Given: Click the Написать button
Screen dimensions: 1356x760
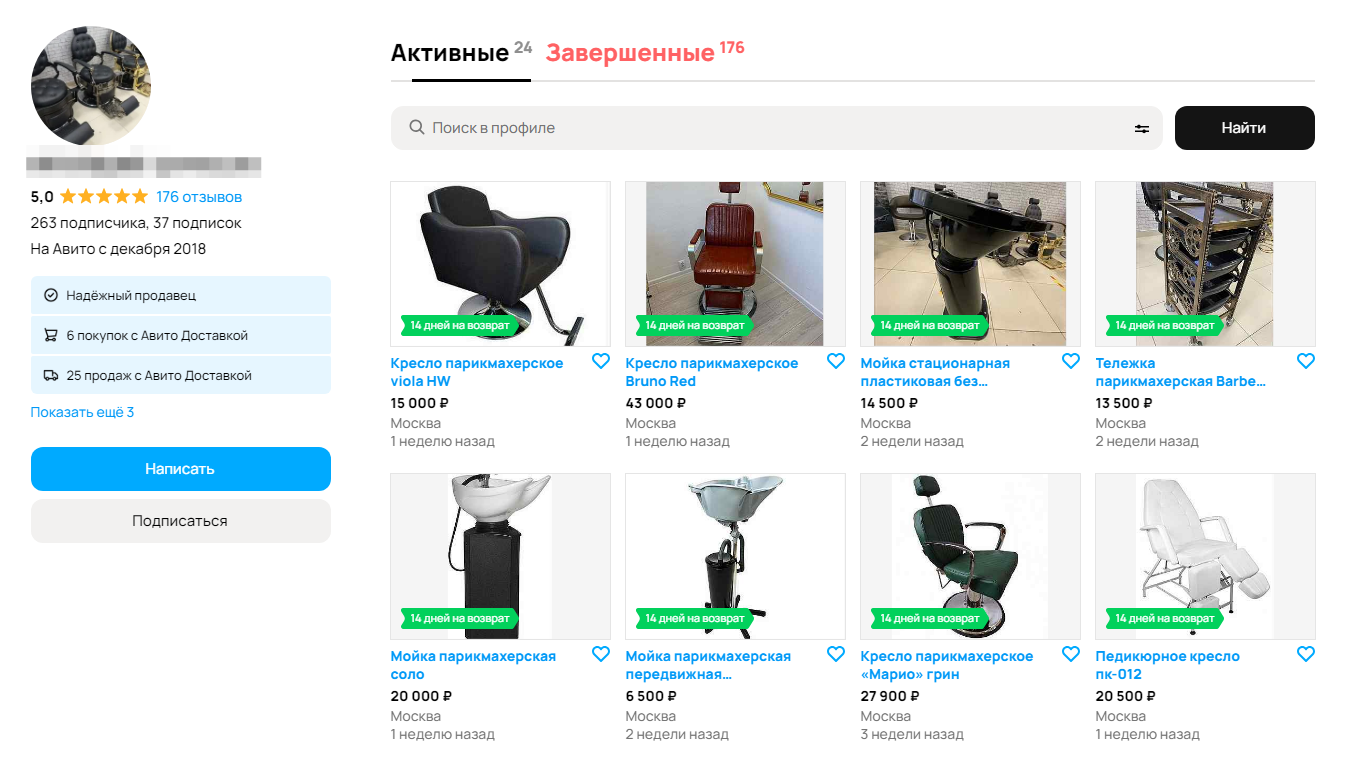Looking at the screenshot, I should tap(181, 469).
